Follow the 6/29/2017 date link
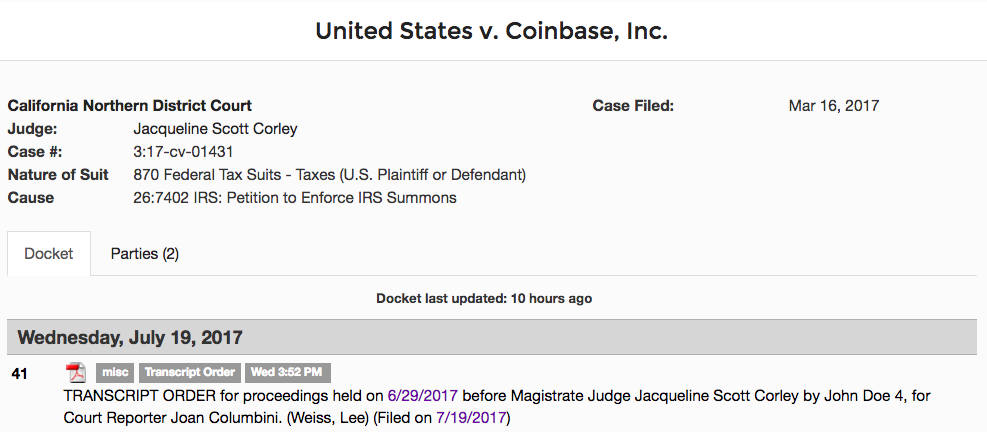This screenshot has width=987, height=432. click(422, 395)
